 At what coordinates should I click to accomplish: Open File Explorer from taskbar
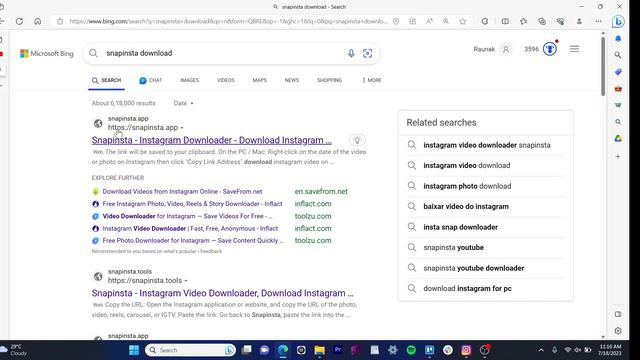[x=320, y=350]
